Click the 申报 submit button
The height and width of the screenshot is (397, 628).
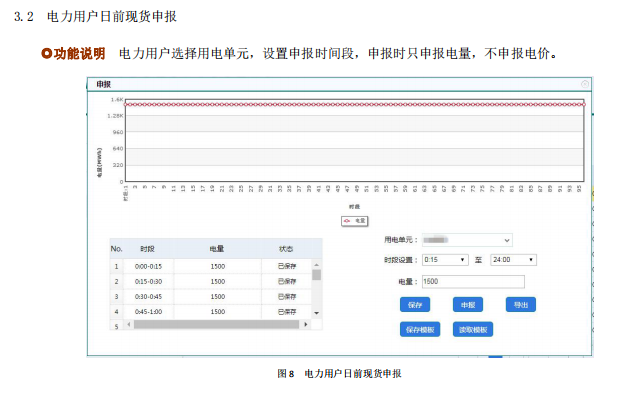[x=468, y=305]
